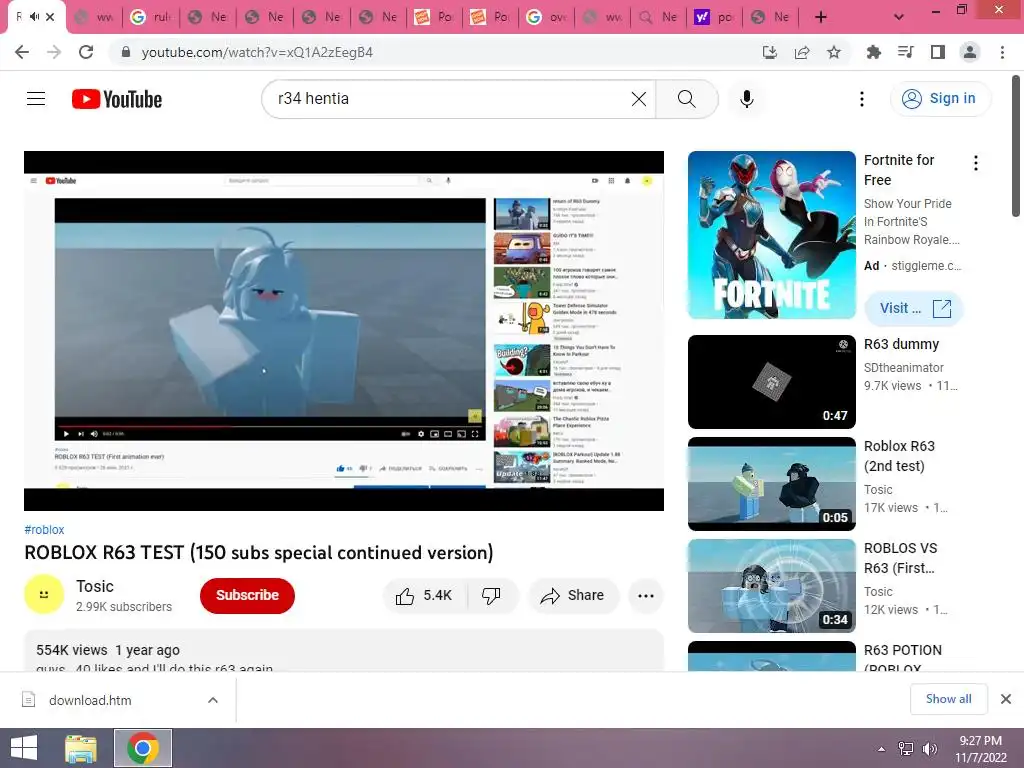Image resolution: width=1024 pixels, height=768 pixels.
Task: Activate voice search microphone
Action: coord(746,99)
